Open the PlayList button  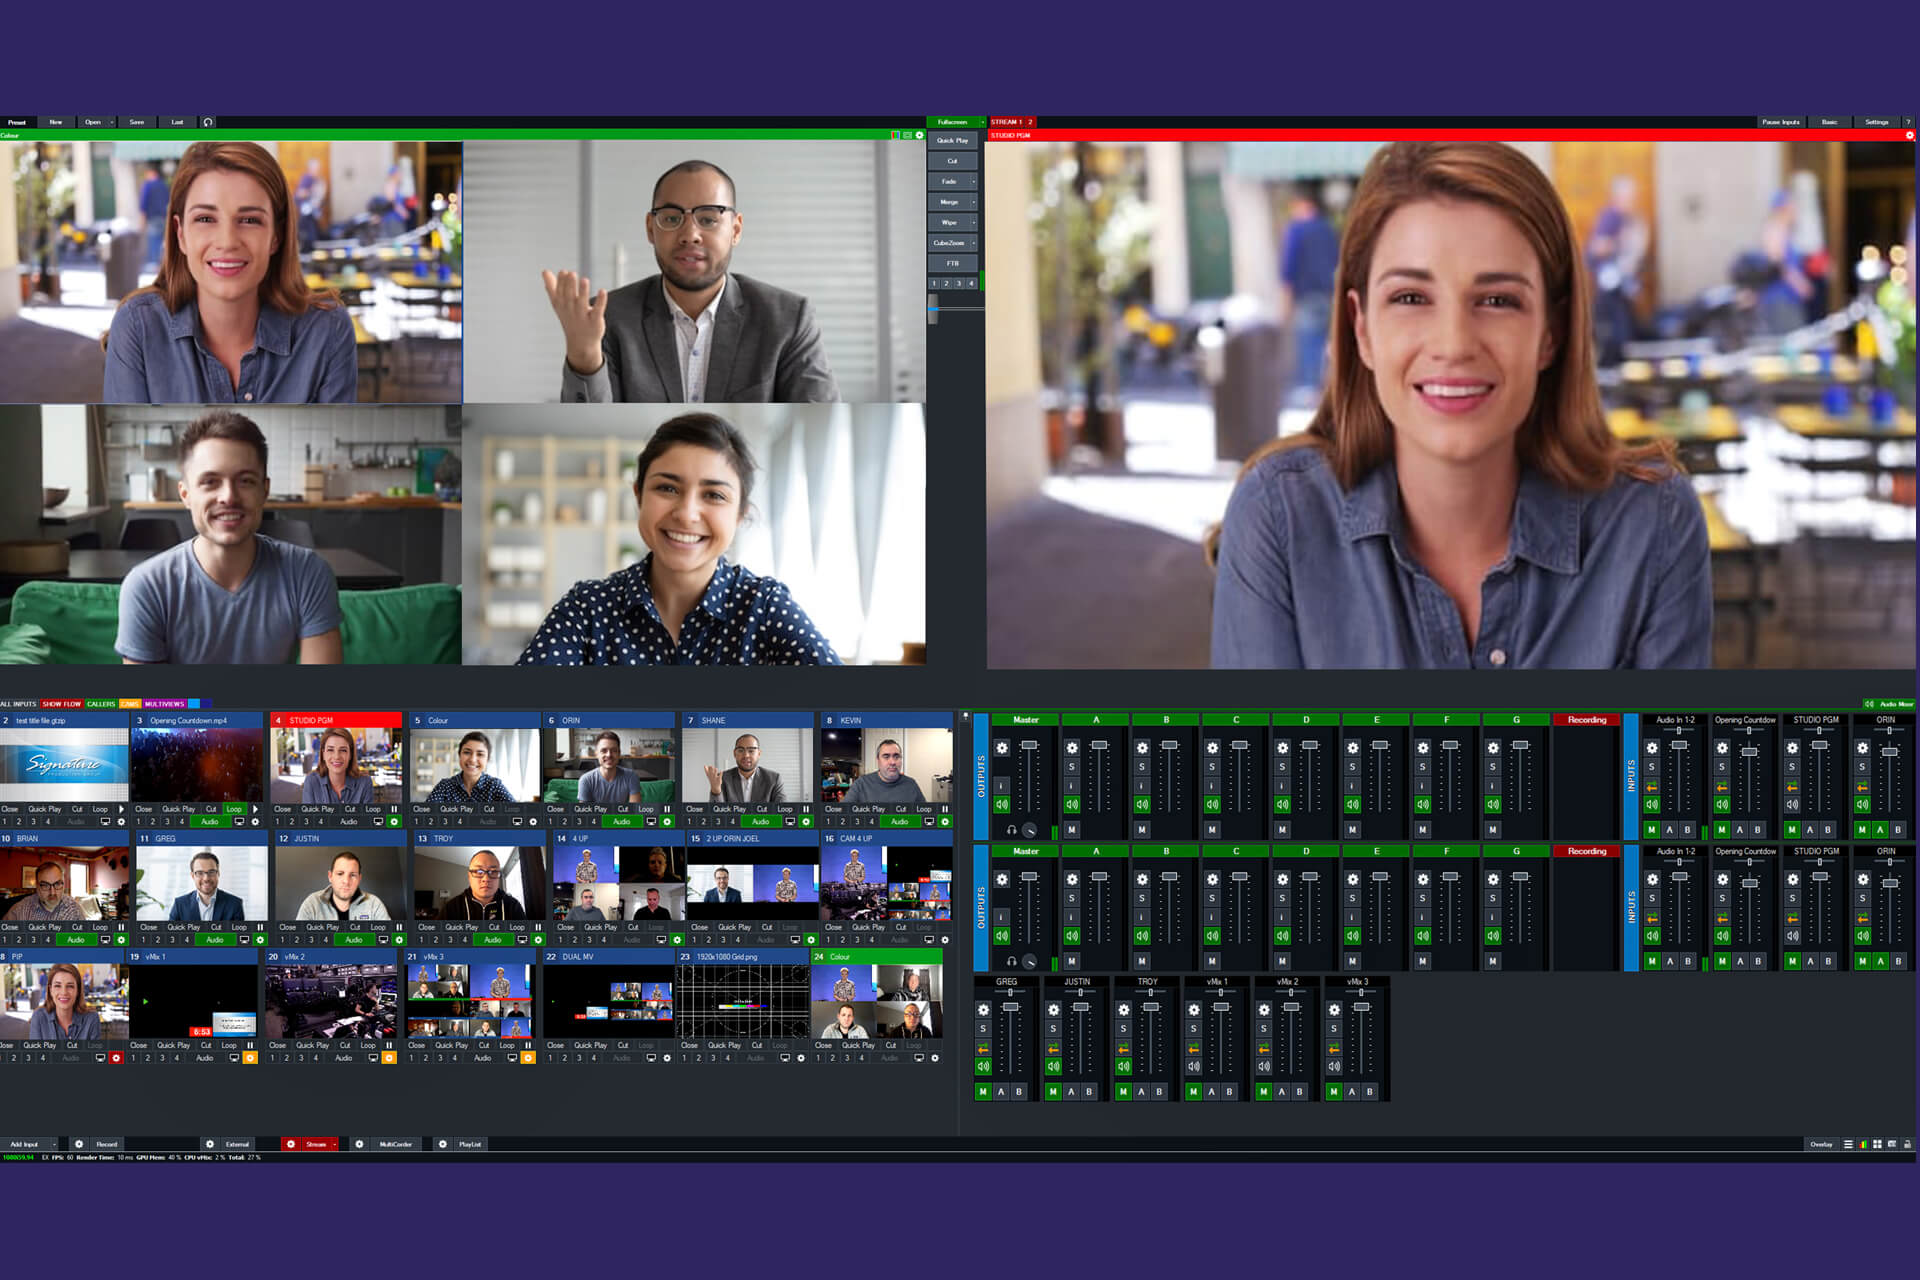pos(470,1144)
